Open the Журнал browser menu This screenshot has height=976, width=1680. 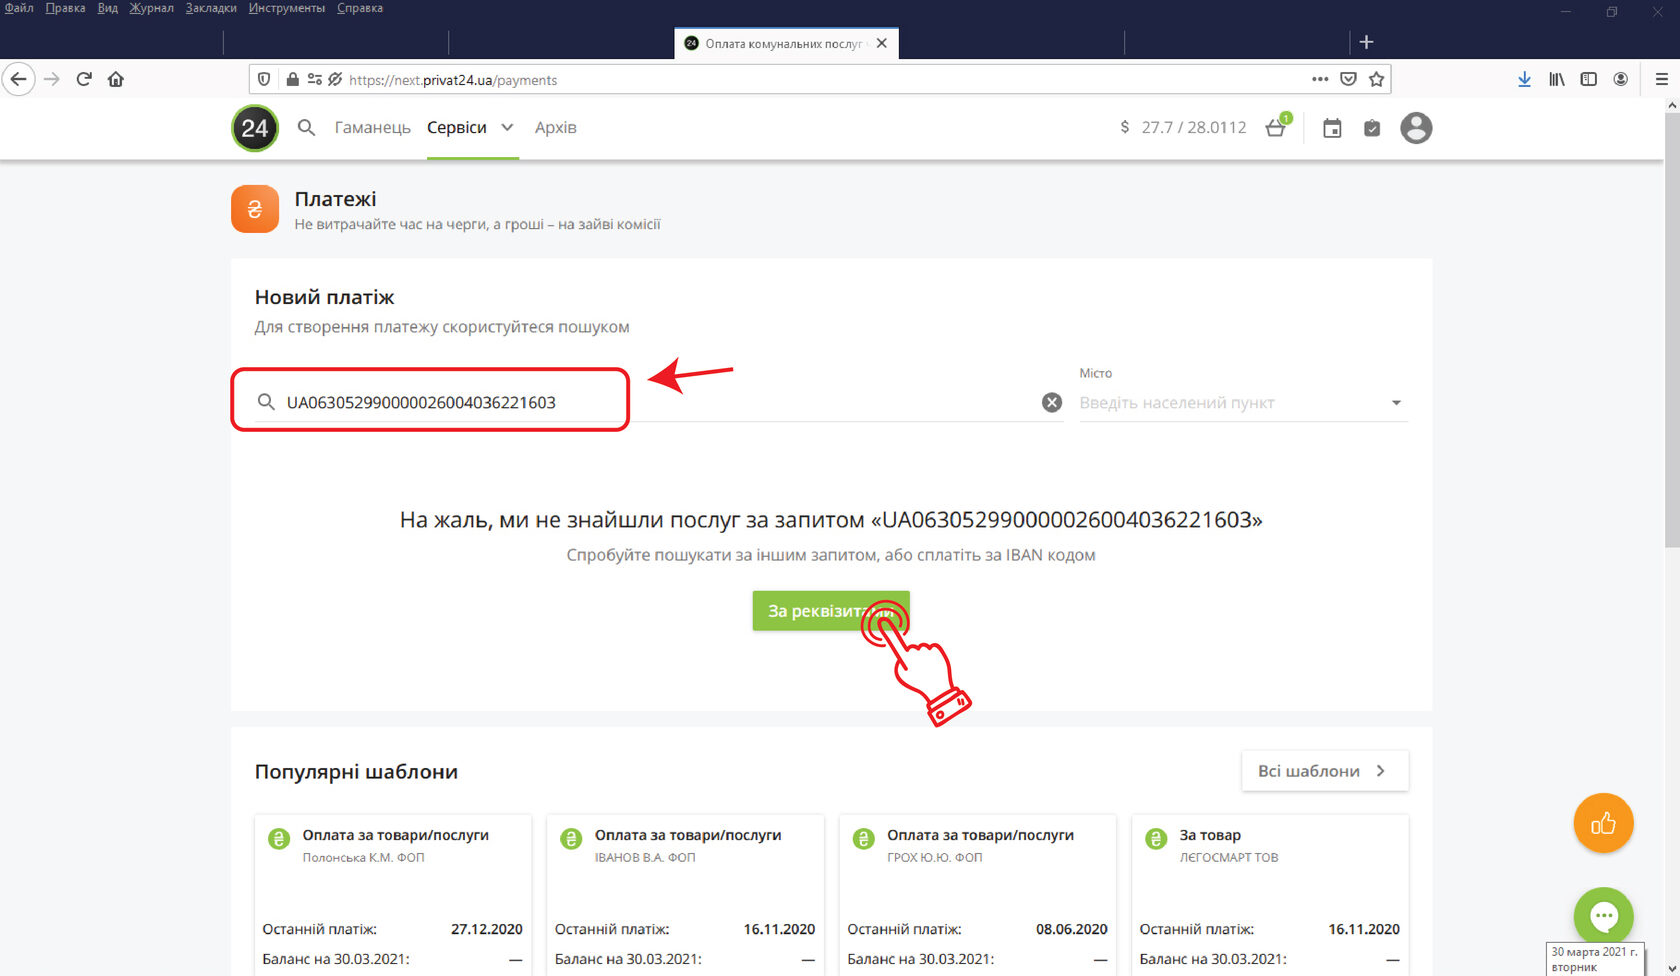pyautogui.click(x=151, y=8)
